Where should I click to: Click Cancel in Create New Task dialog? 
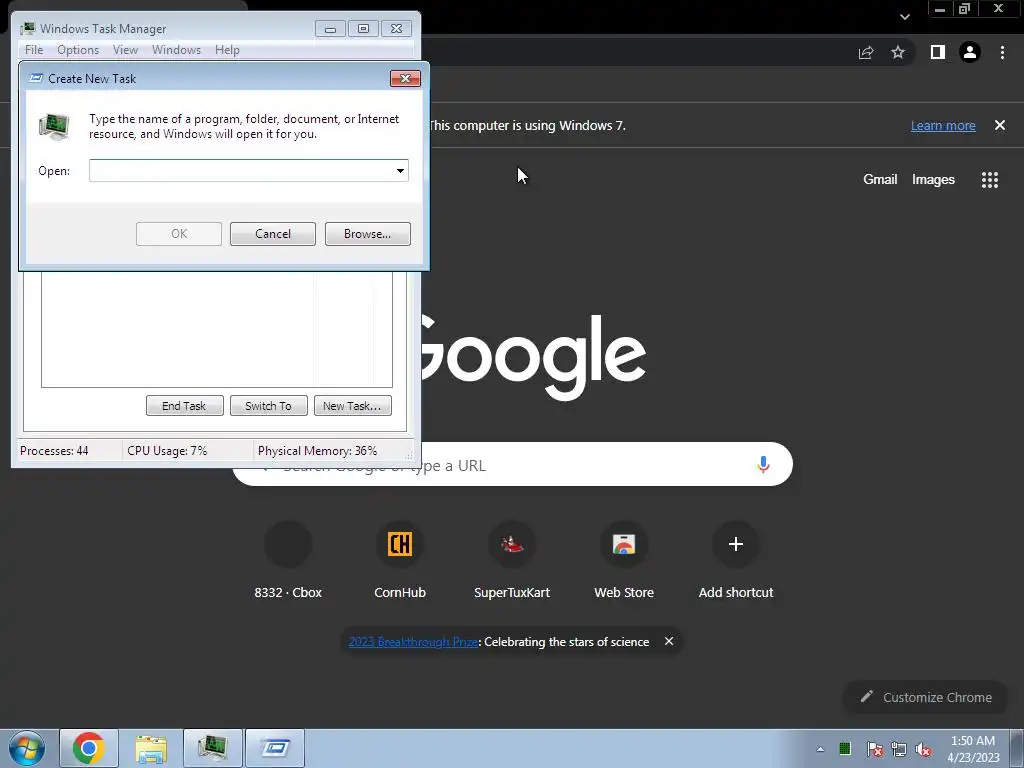click(272, 234)
